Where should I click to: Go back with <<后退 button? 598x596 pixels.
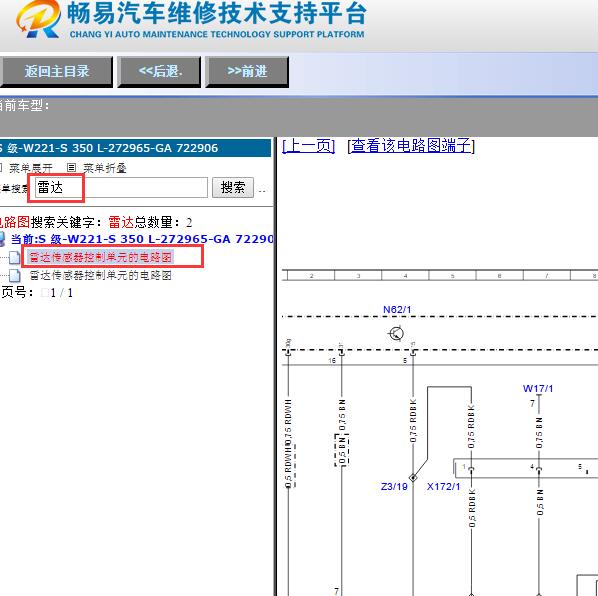coord(159,72)
